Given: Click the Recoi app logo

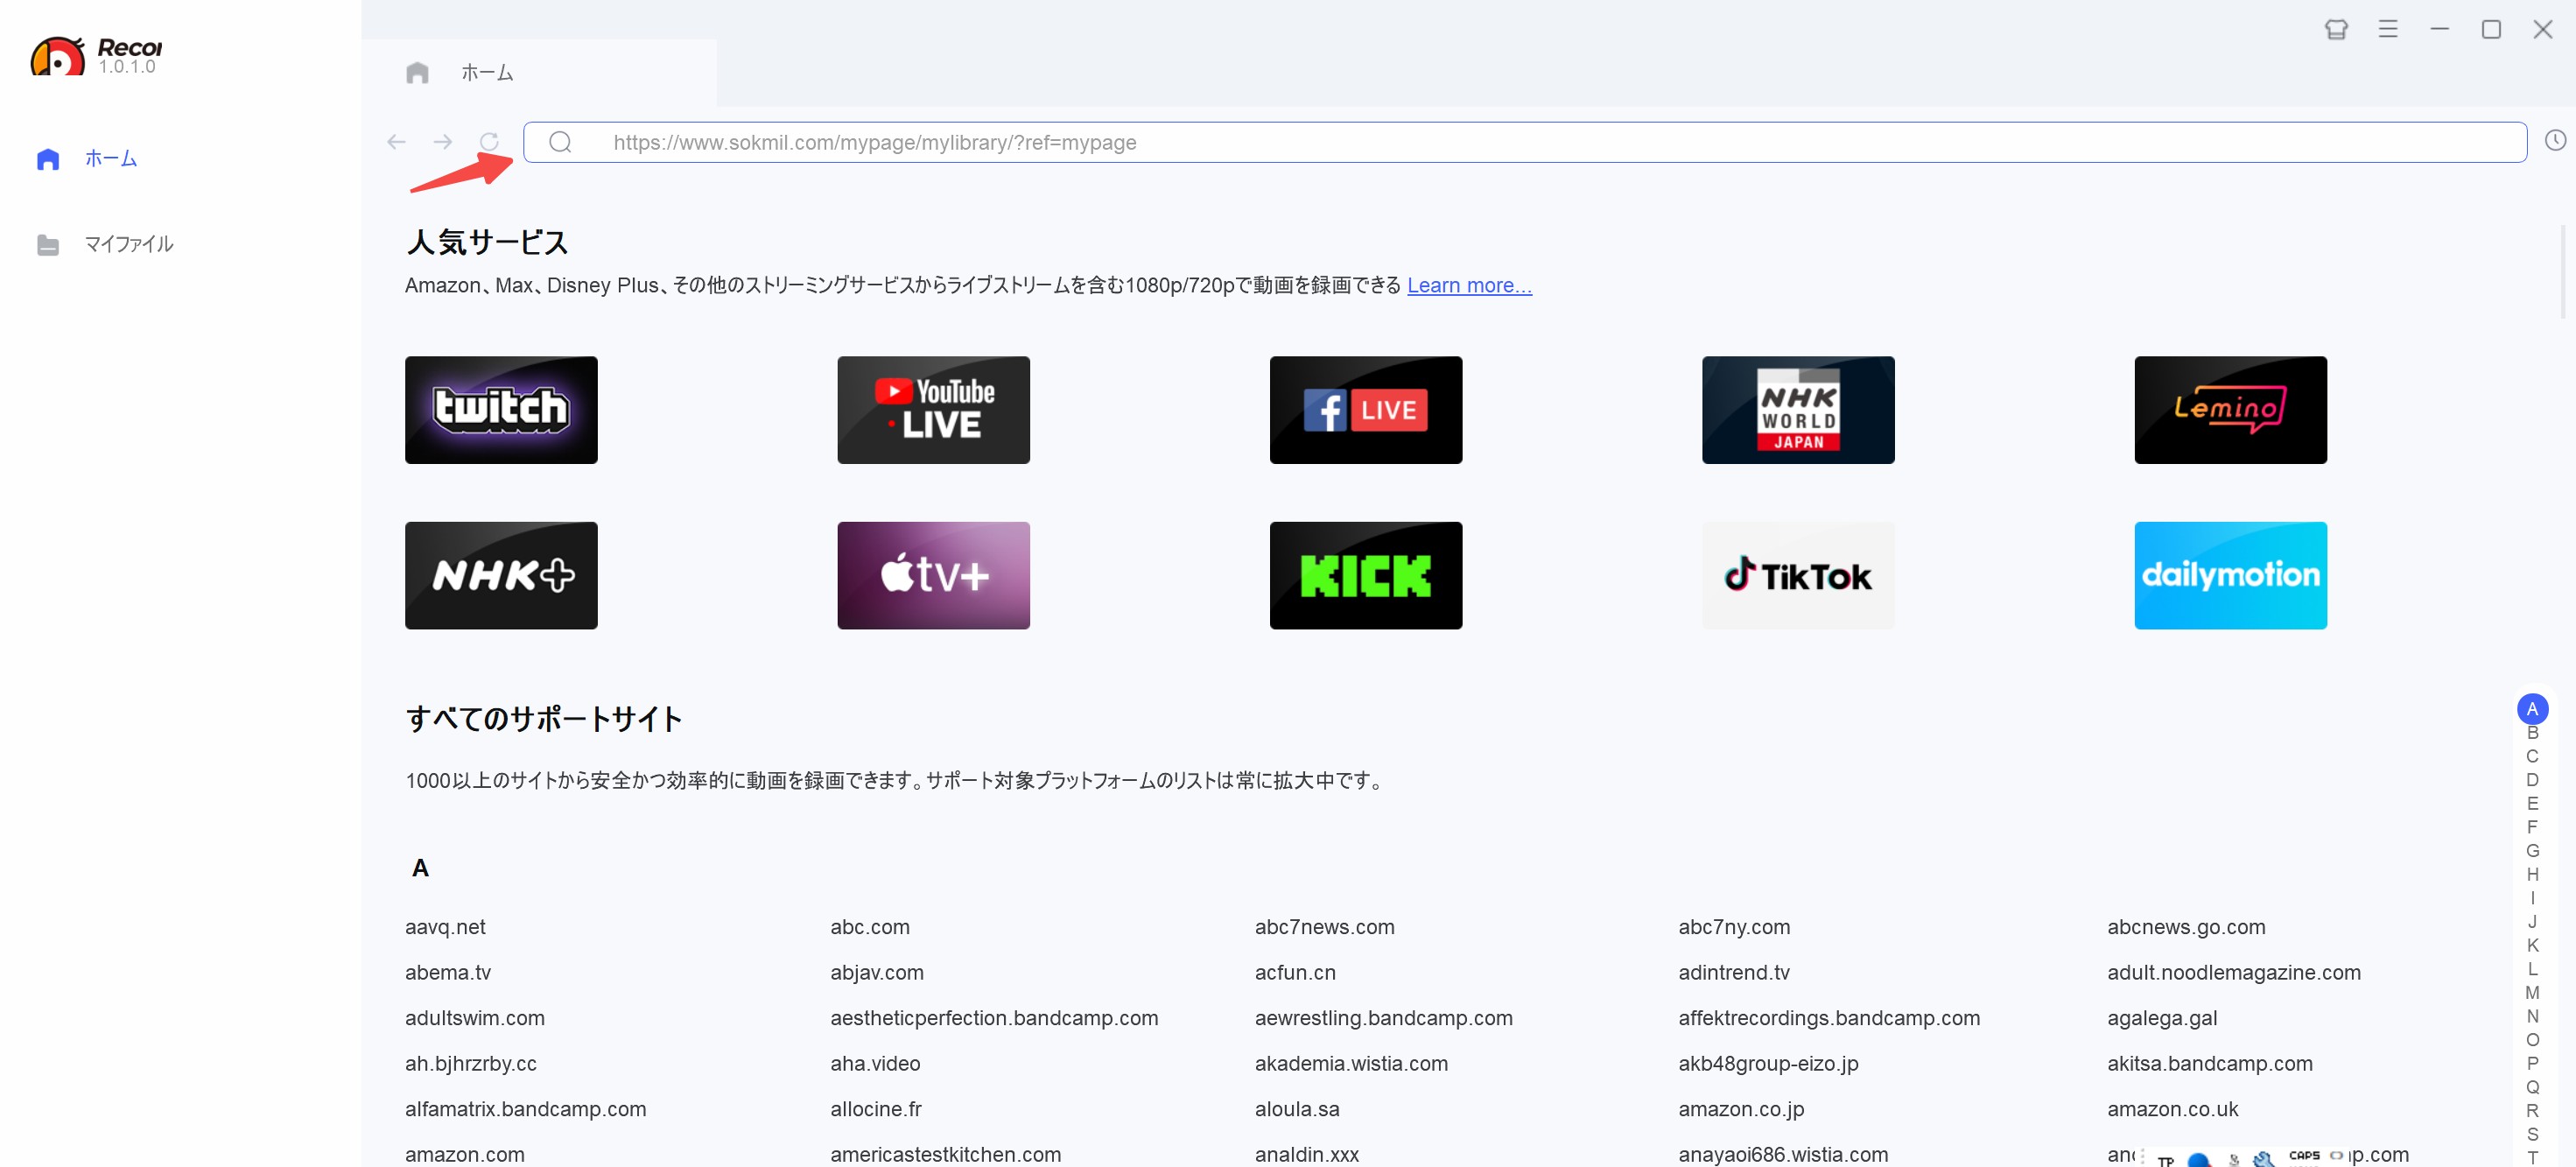Looking at the screenshot, I should [96, 57].
